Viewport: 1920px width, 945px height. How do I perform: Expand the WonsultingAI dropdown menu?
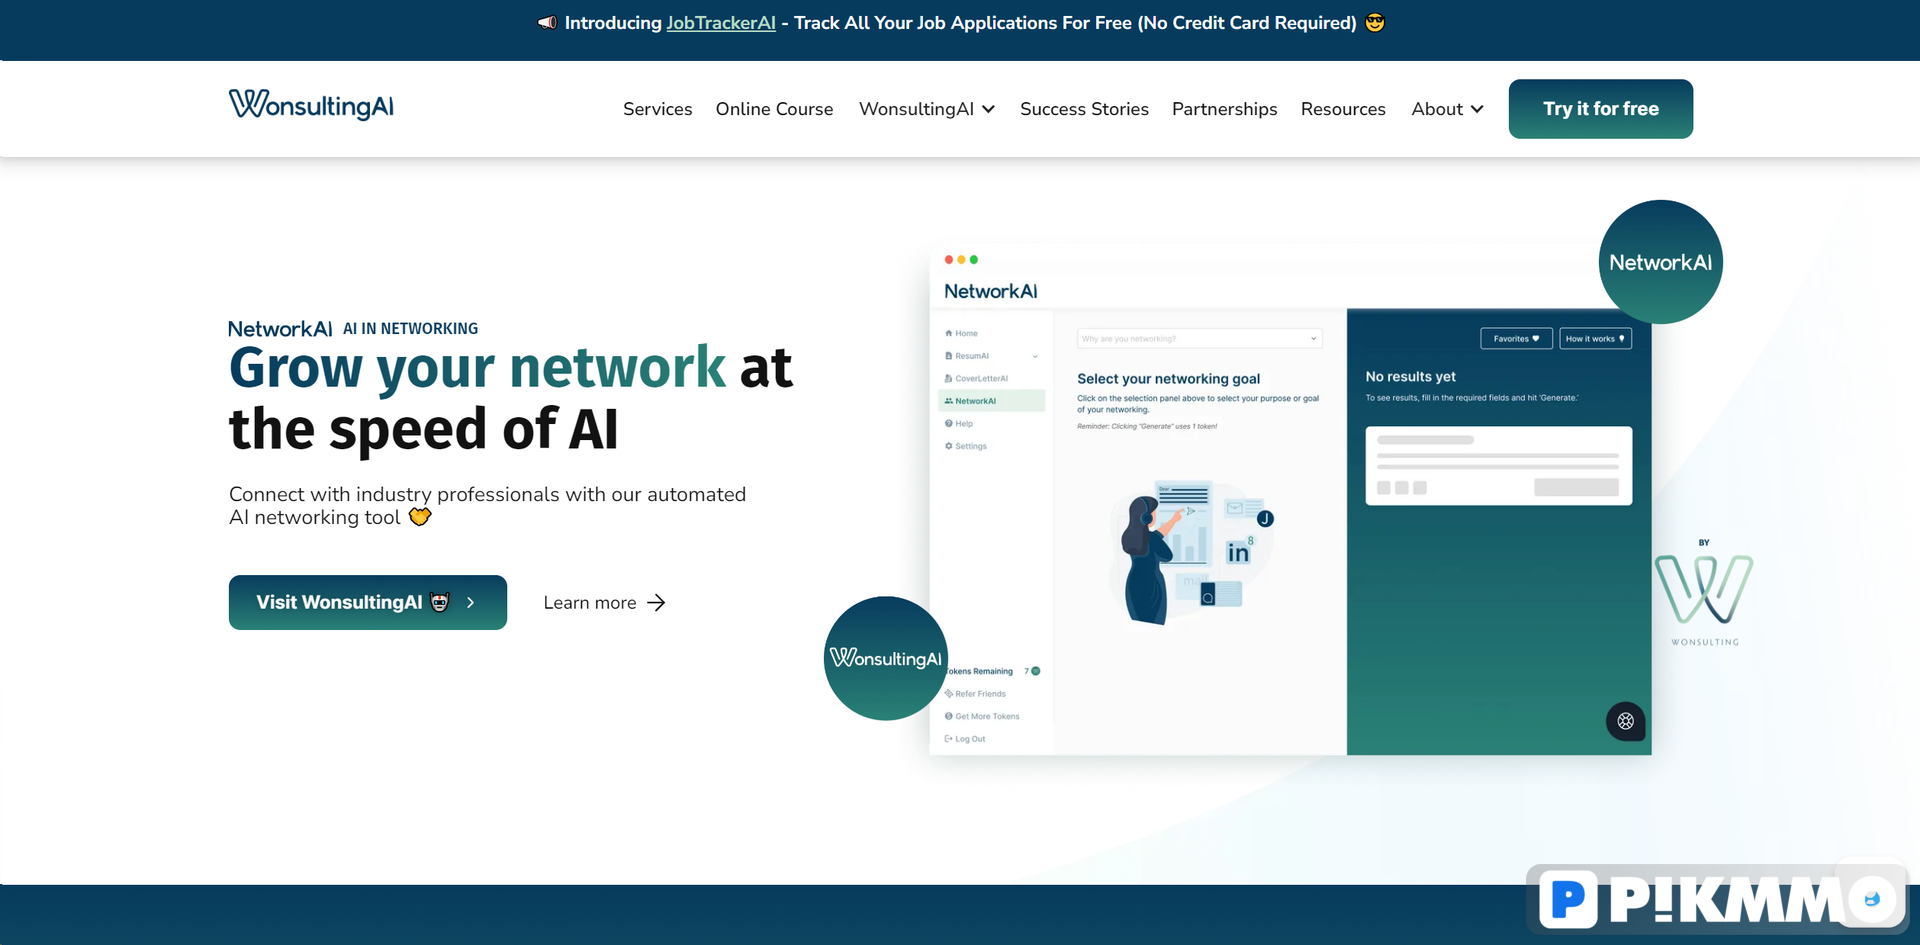point(927,109)
